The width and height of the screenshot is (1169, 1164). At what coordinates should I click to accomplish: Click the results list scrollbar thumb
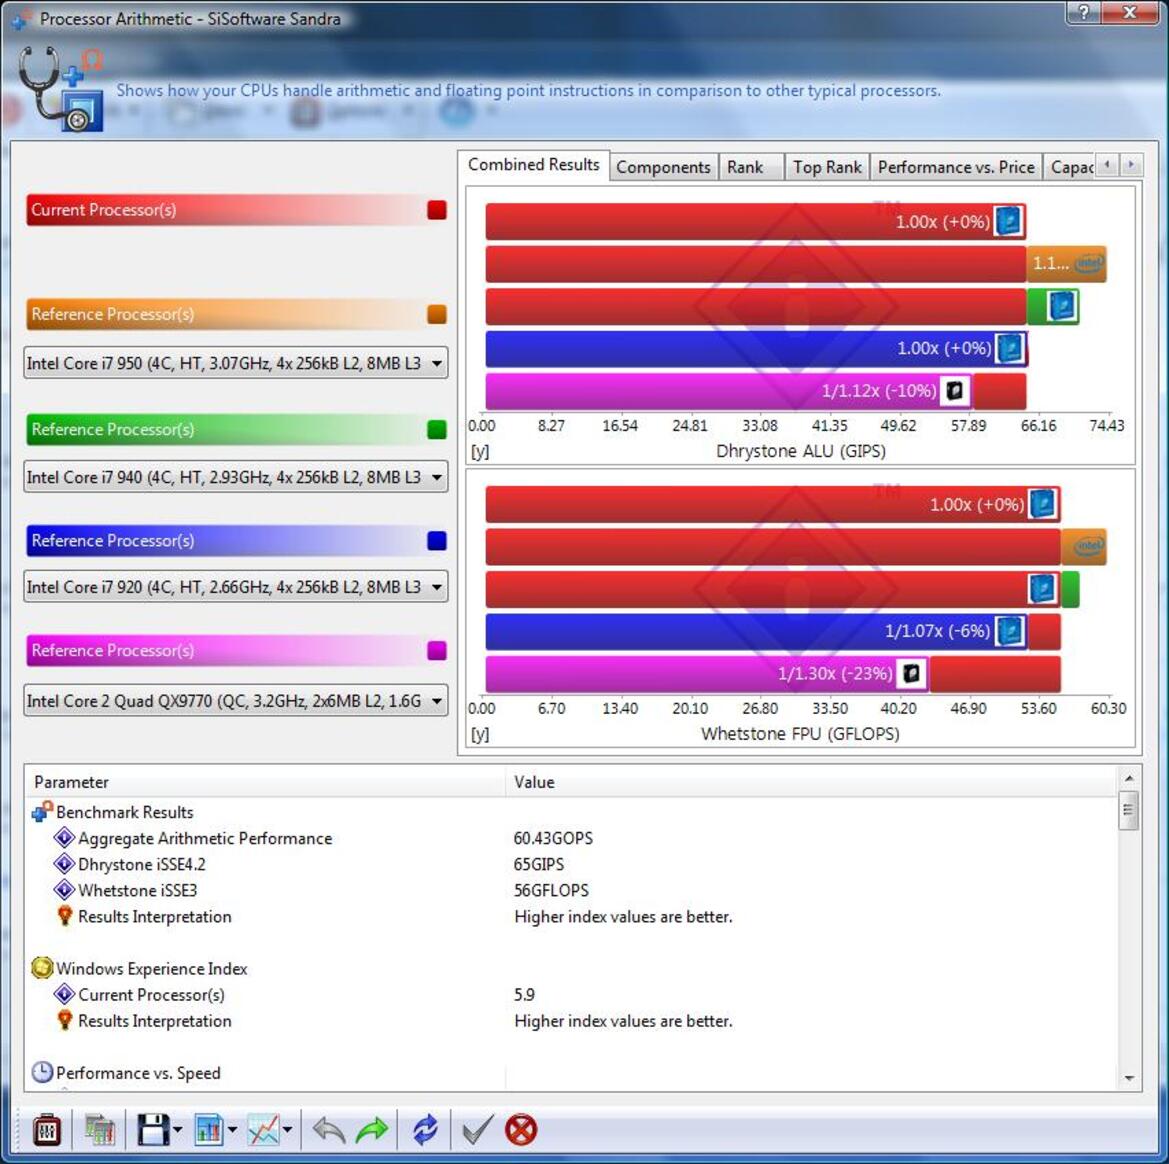pyautogui.click(x=1129, y=811)
